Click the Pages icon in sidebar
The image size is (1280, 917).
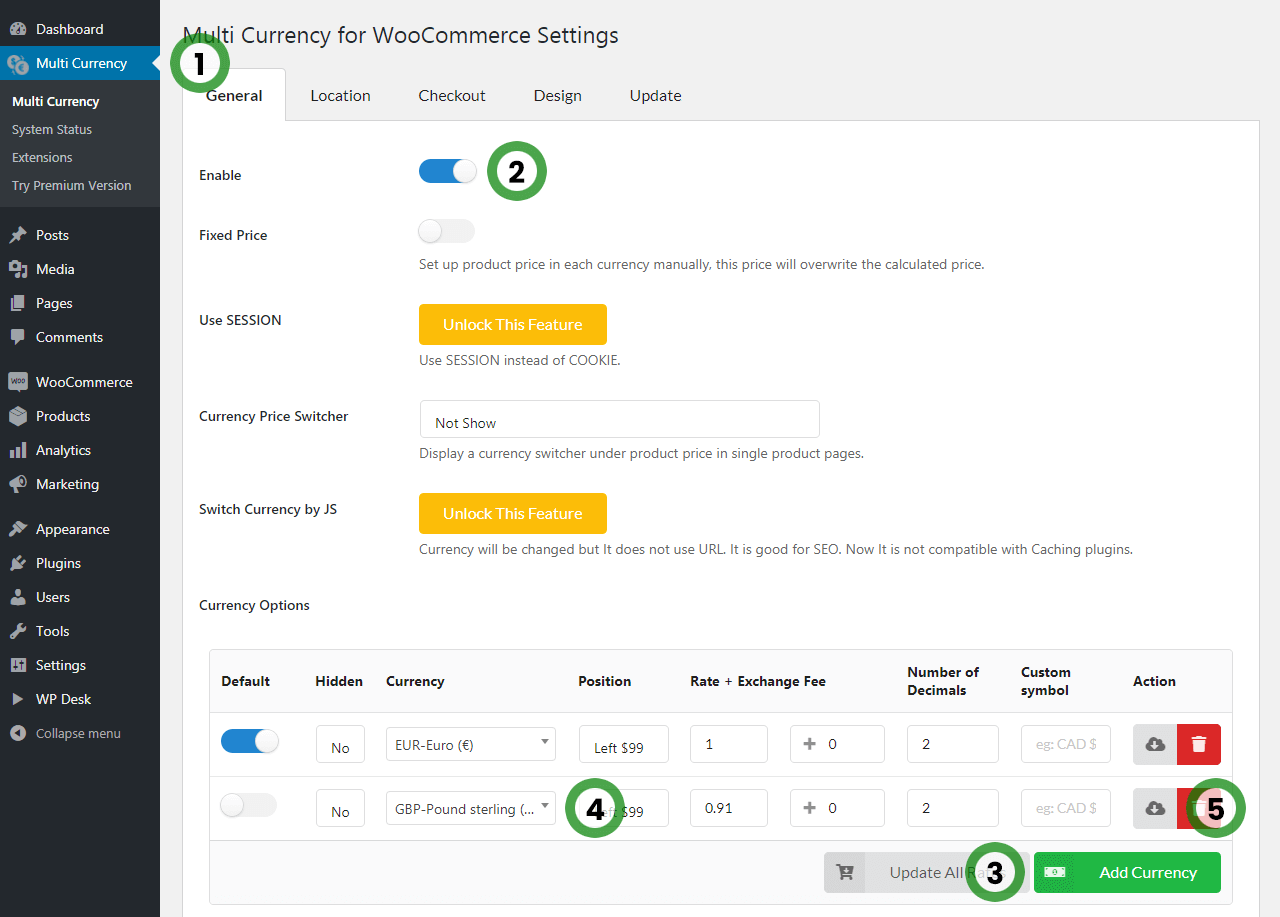coord(18,303)
